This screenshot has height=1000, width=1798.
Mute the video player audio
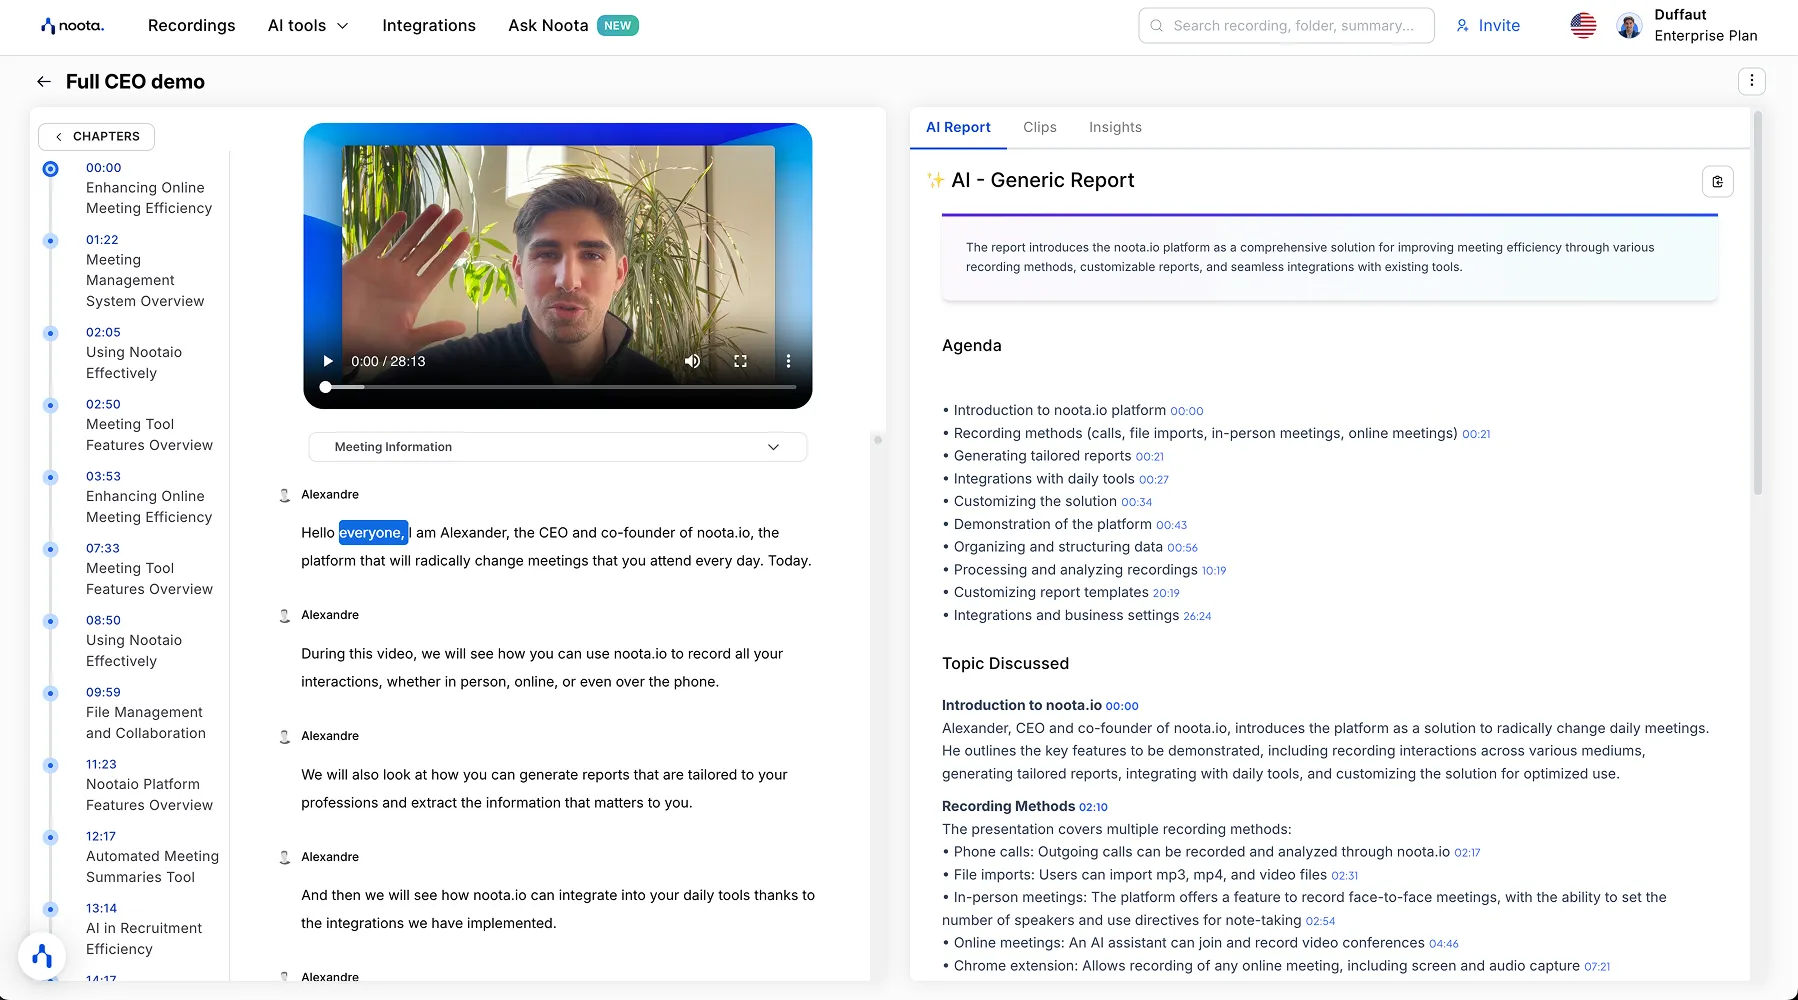click(692, 361)
